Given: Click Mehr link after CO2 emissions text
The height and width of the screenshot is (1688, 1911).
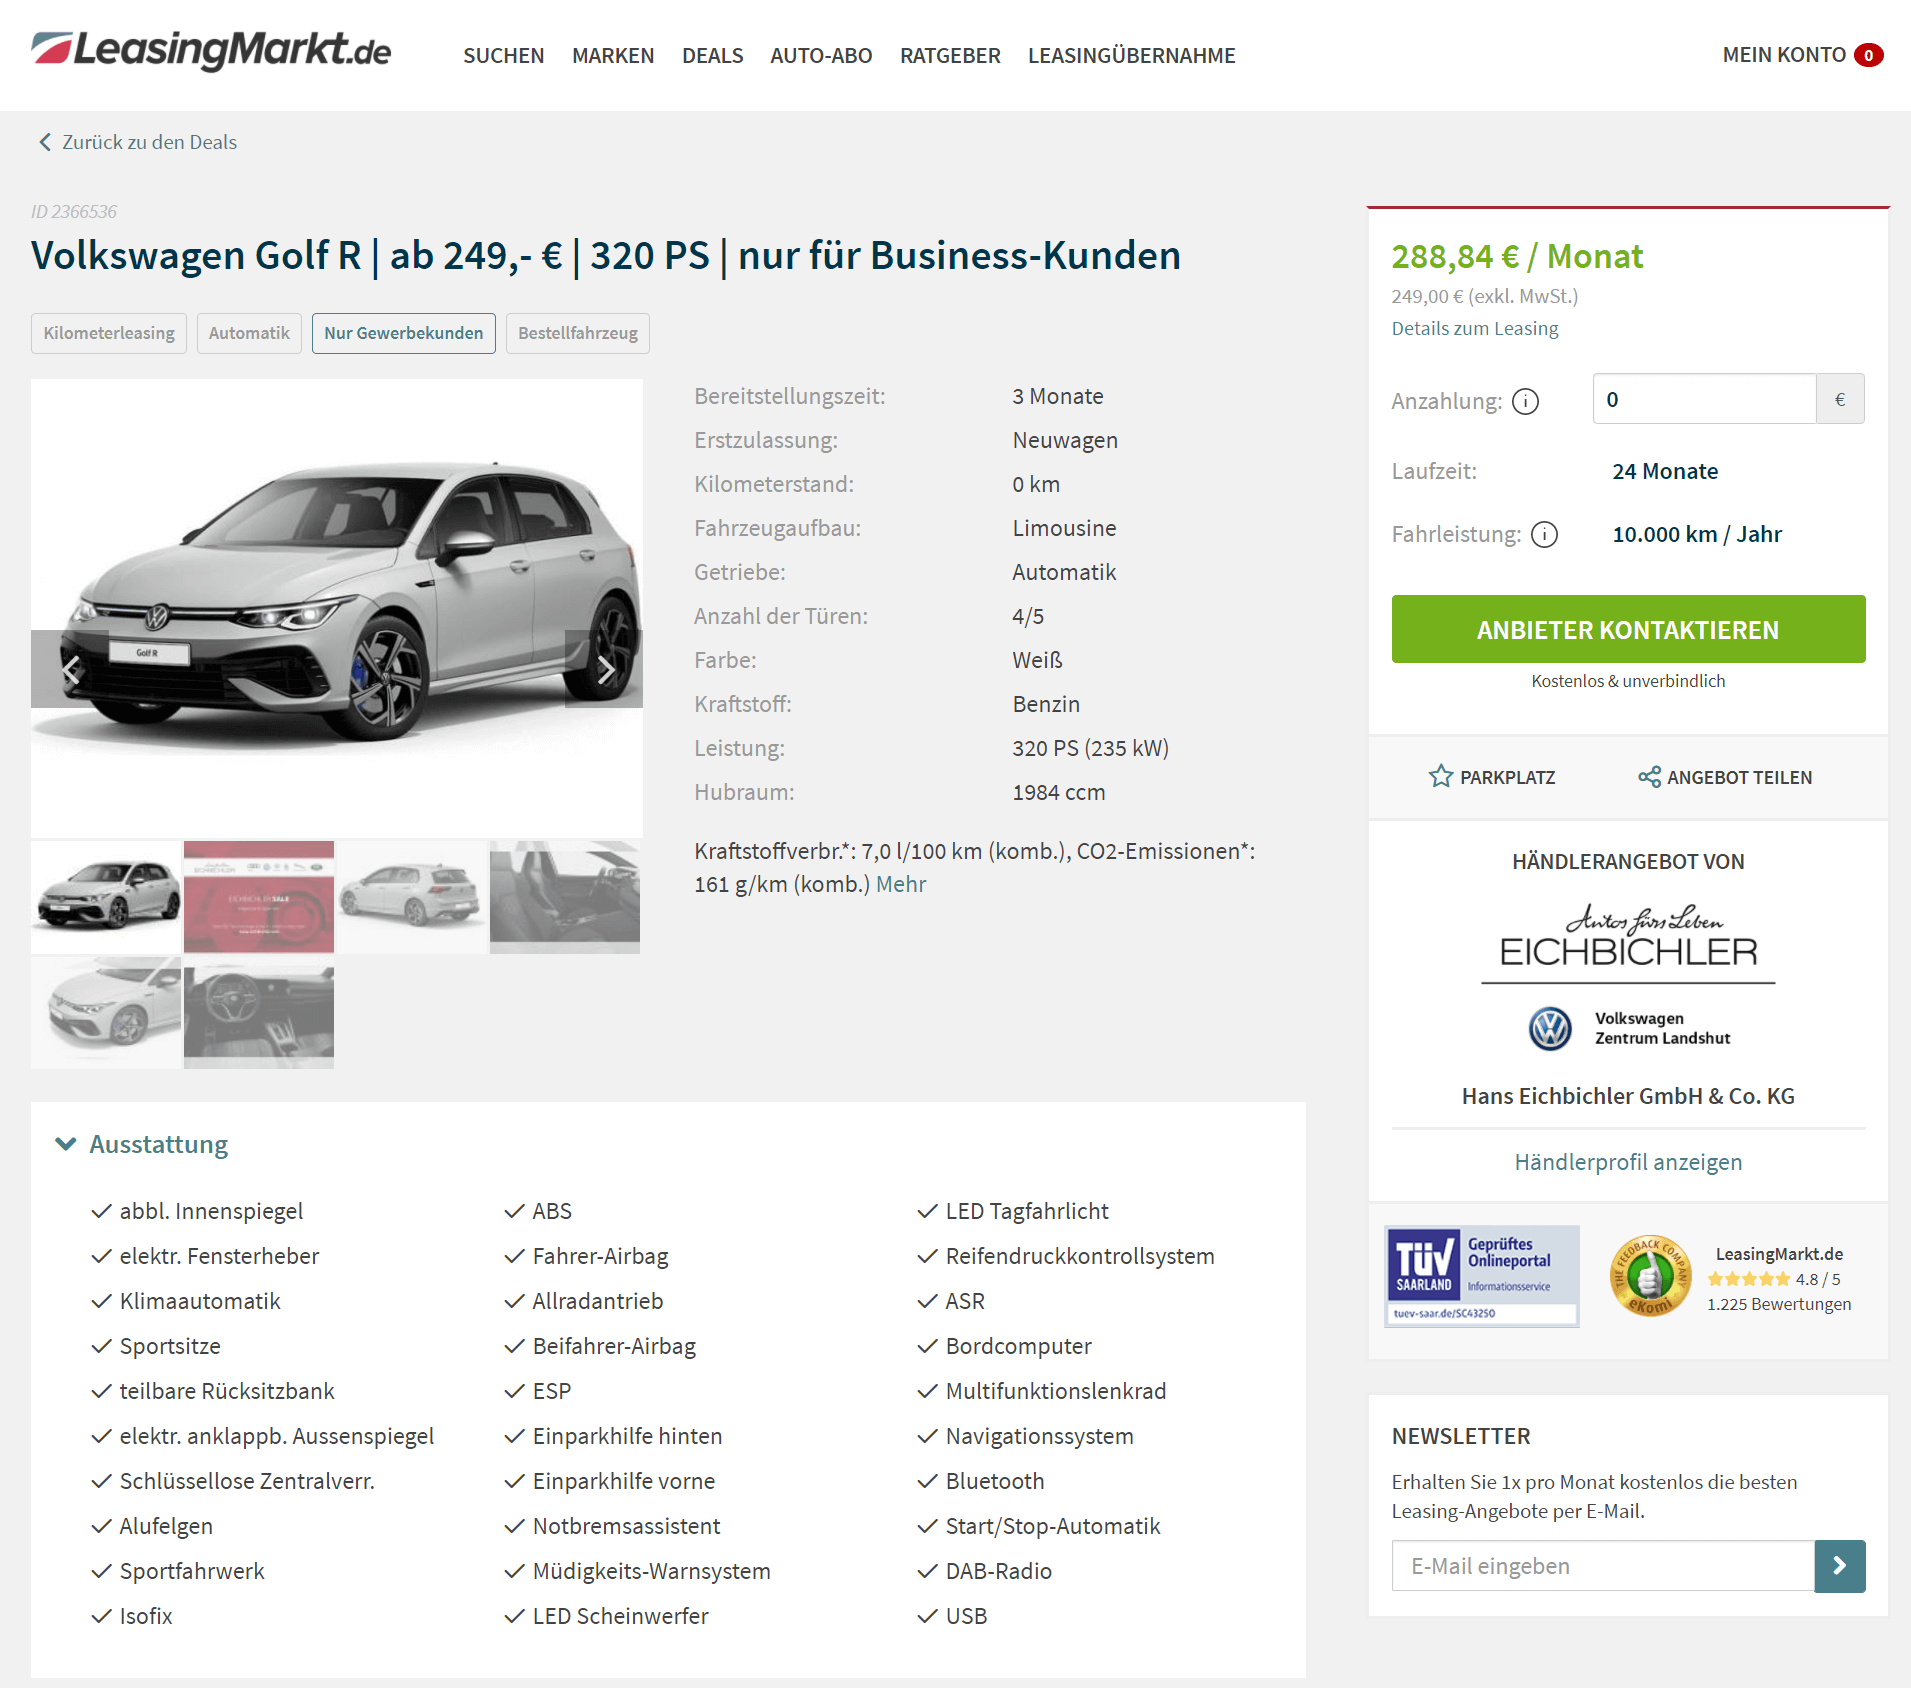Looking at the screenshot, I should 901,884.
